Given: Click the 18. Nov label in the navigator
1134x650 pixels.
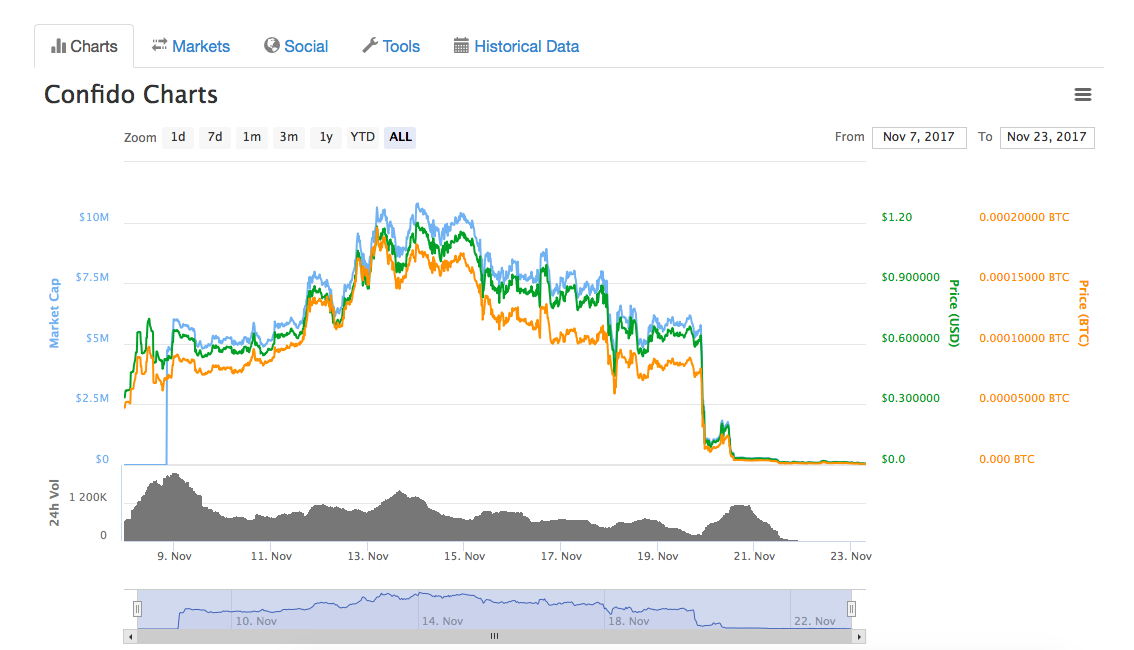Looking at the screenshot, I should pyautogui.click(x=628, y=621).
